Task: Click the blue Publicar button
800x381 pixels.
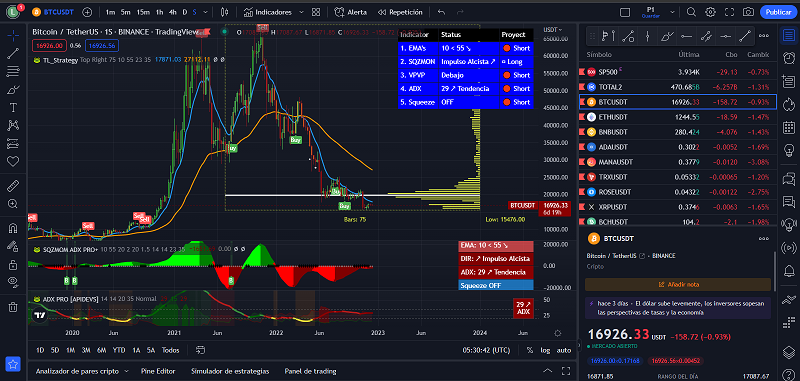Action: (x=779, y=12)
